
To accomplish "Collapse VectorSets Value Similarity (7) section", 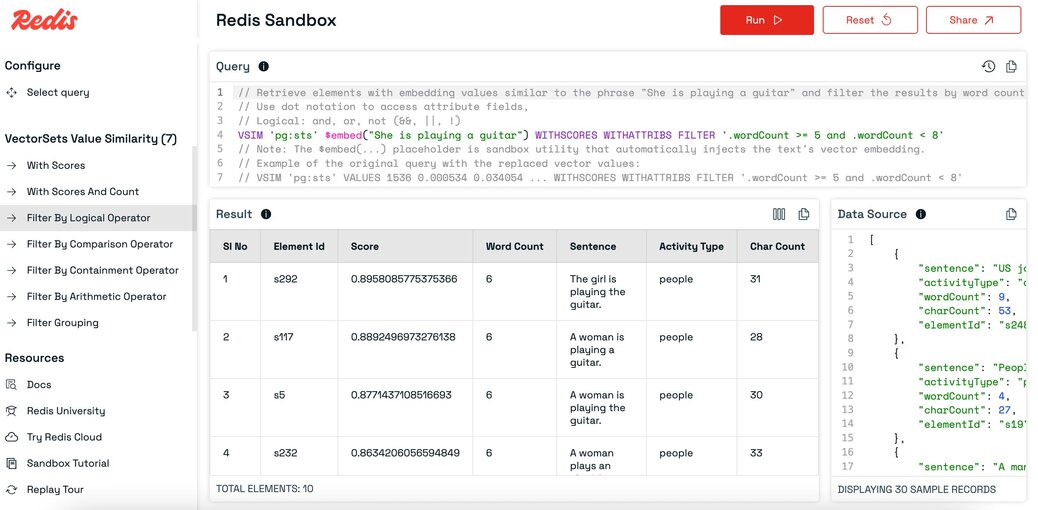I will [91, 139].
